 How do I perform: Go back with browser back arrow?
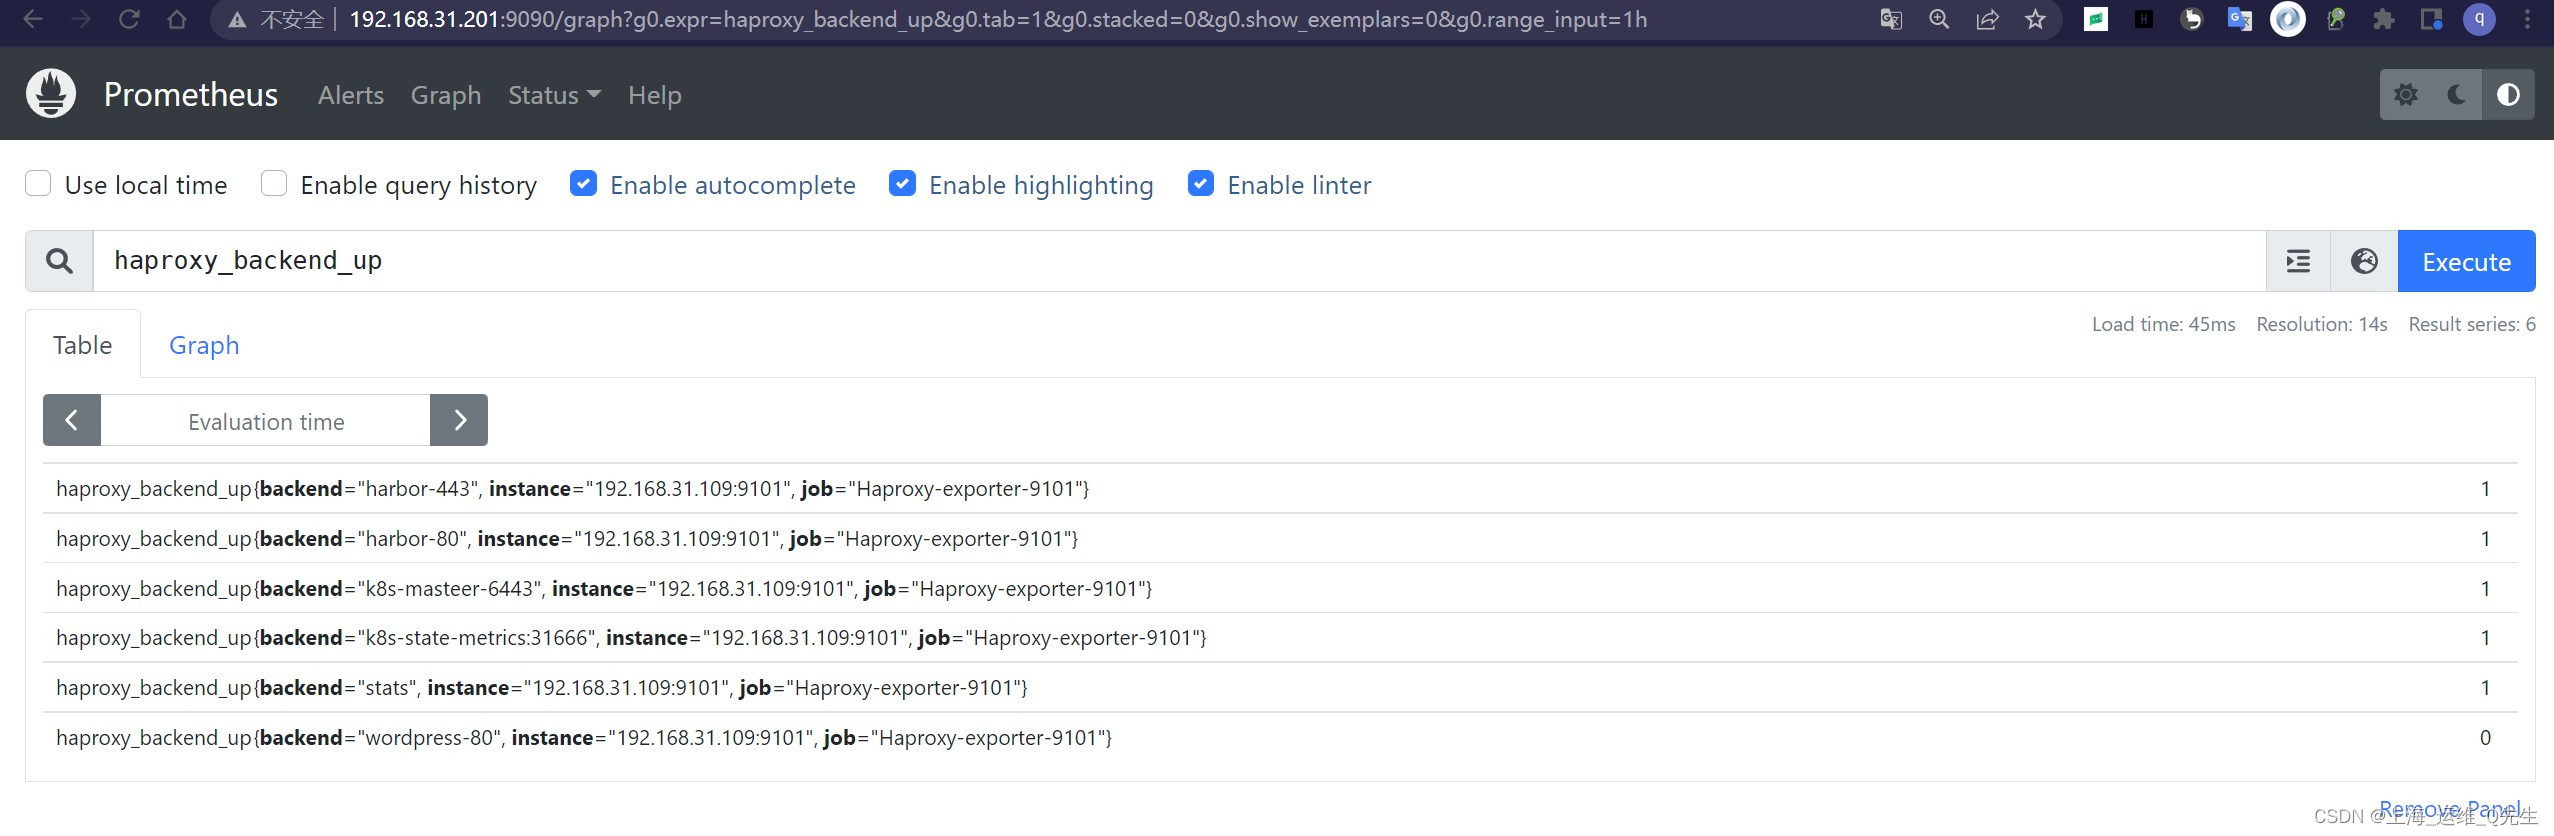pos(33,19)
